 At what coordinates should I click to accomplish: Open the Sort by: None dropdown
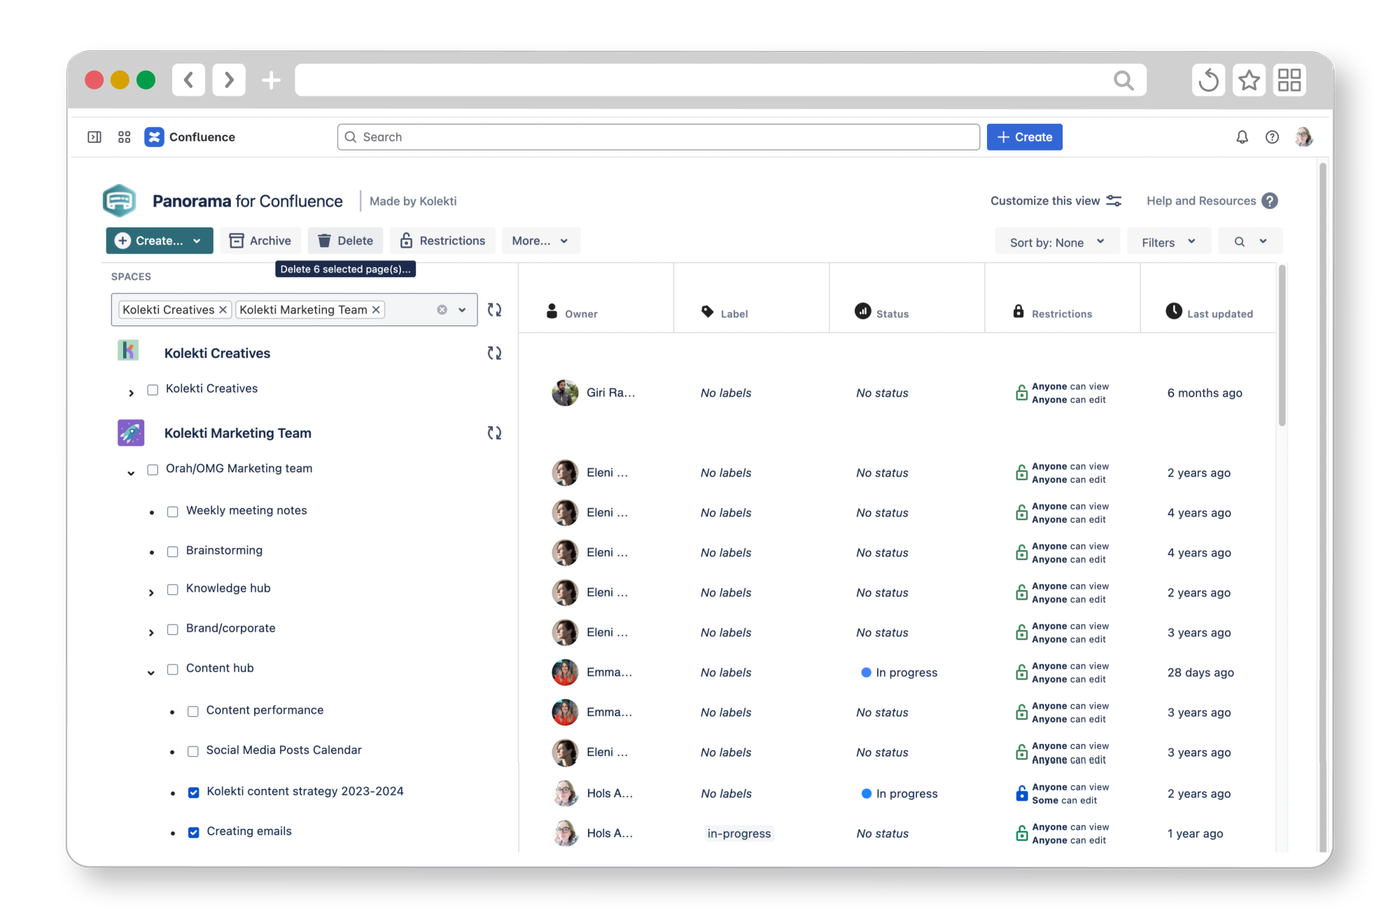click(x=1057, y=242)
